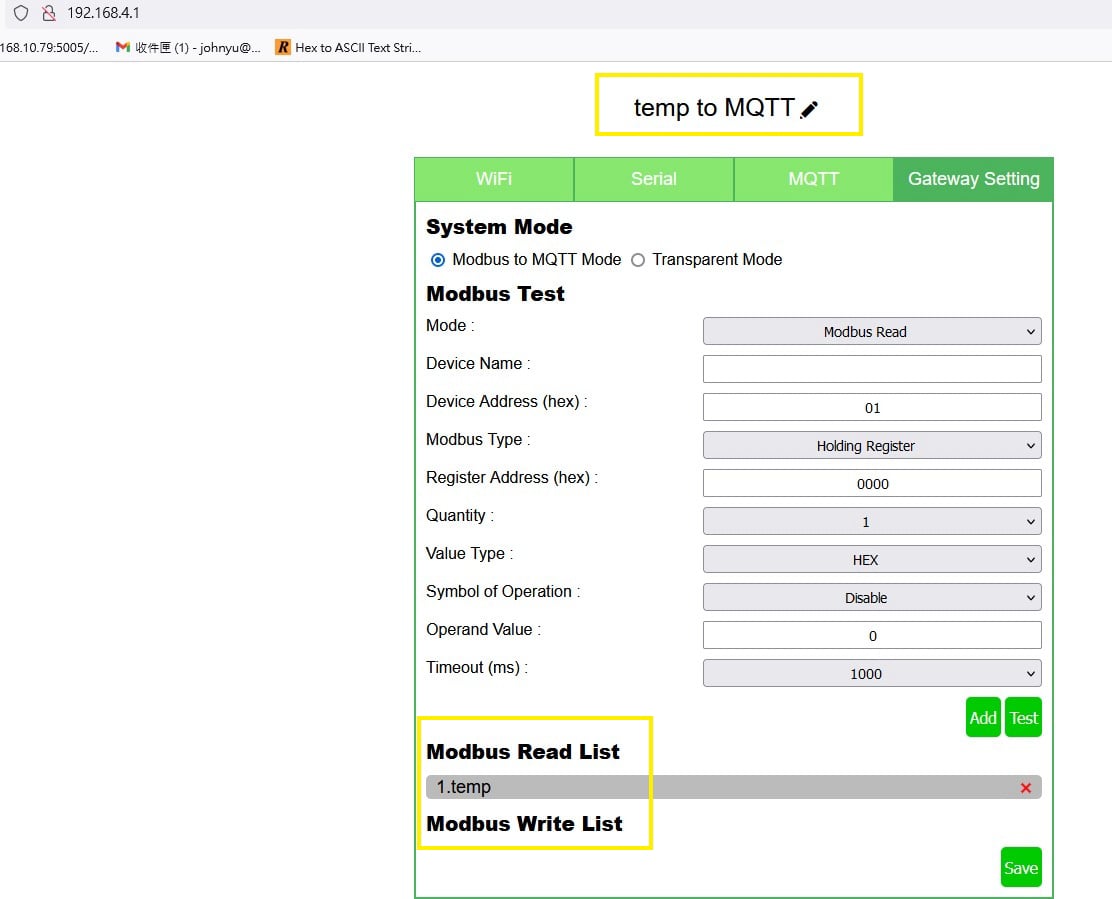Screen dimensions: 1112x899
Task: Expand the Modbus Type dropdown
Action: 871,446
